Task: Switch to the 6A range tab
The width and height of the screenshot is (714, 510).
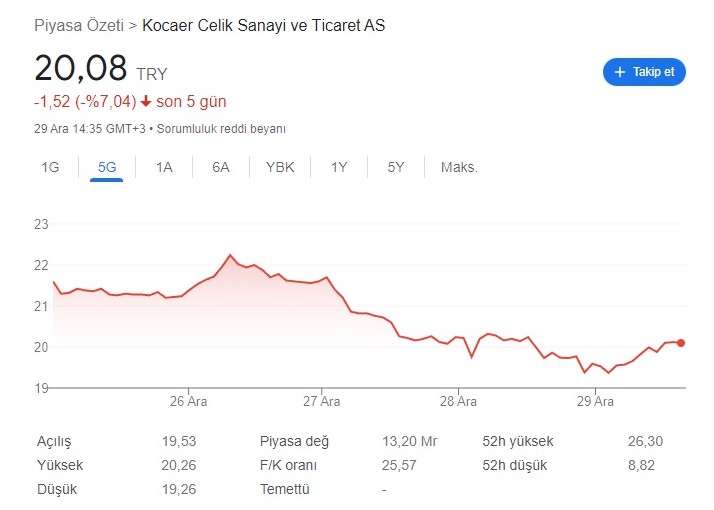Action: coord(221,167)
